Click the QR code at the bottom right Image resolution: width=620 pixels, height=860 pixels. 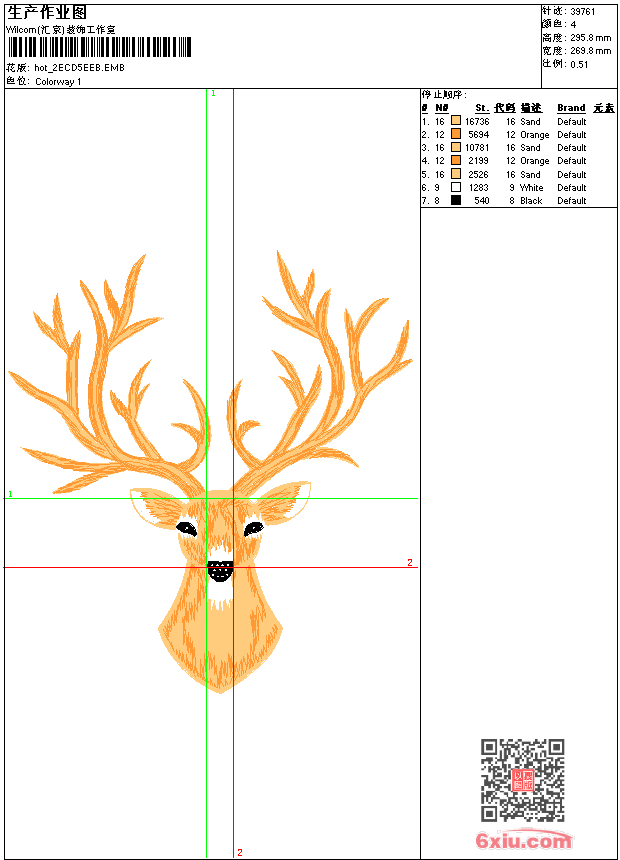click(x=522, y=779)
